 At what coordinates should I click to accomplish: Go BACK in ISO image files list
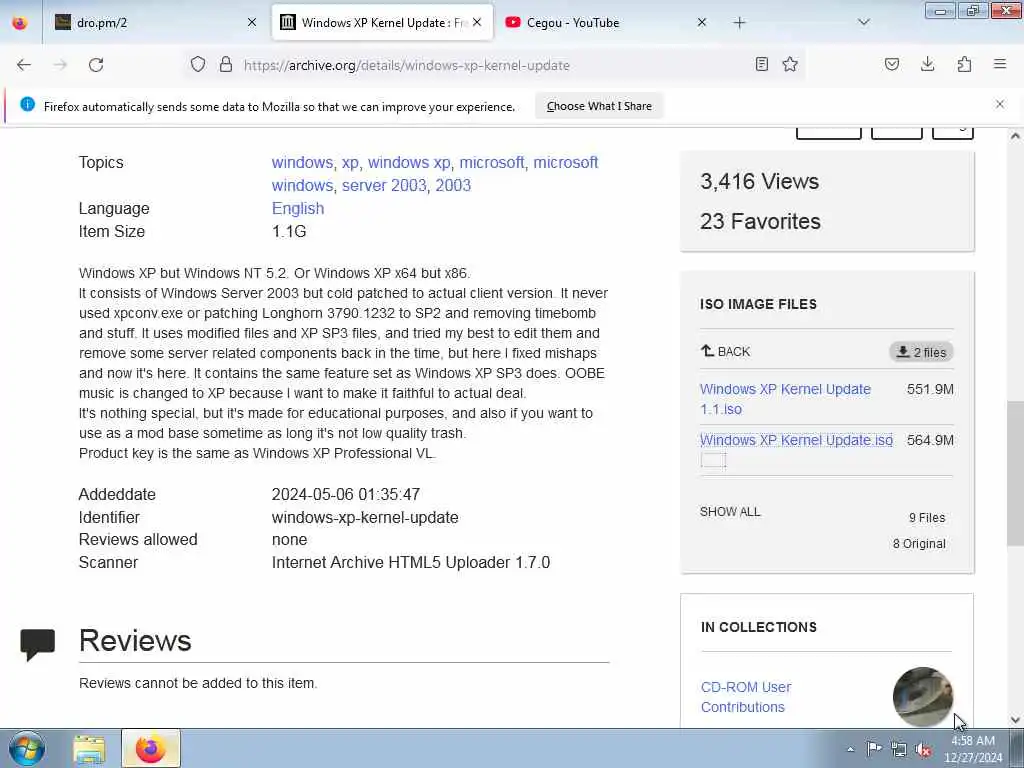[725, 351]
